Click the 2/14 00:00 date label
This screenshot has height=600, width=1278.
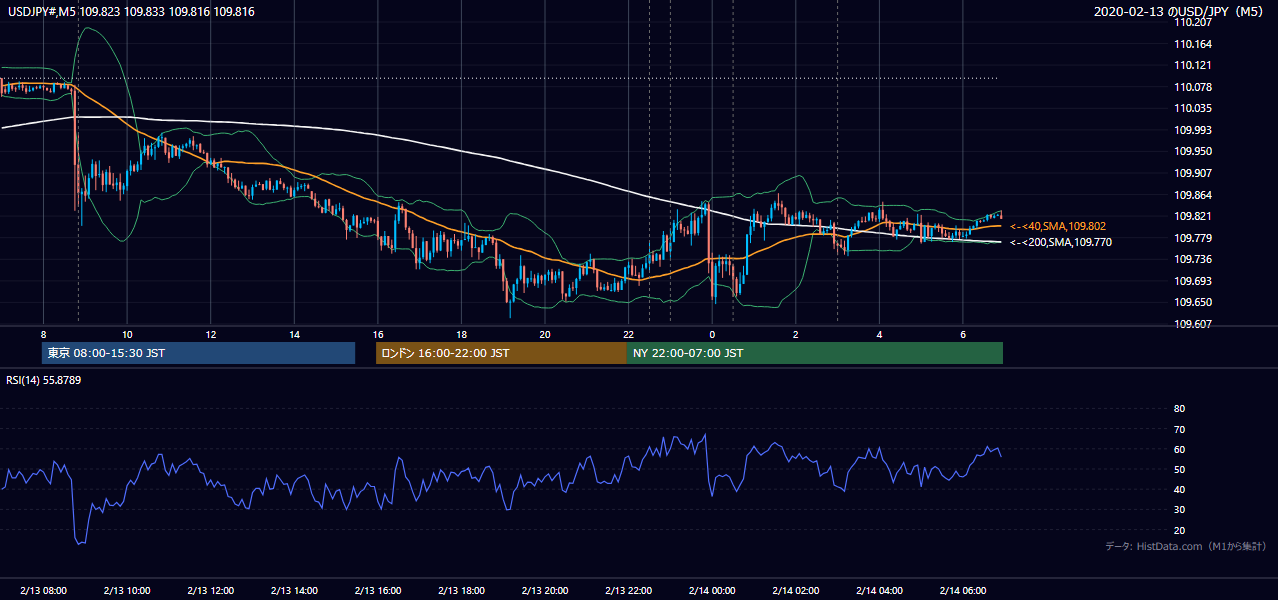coord(712,591)
